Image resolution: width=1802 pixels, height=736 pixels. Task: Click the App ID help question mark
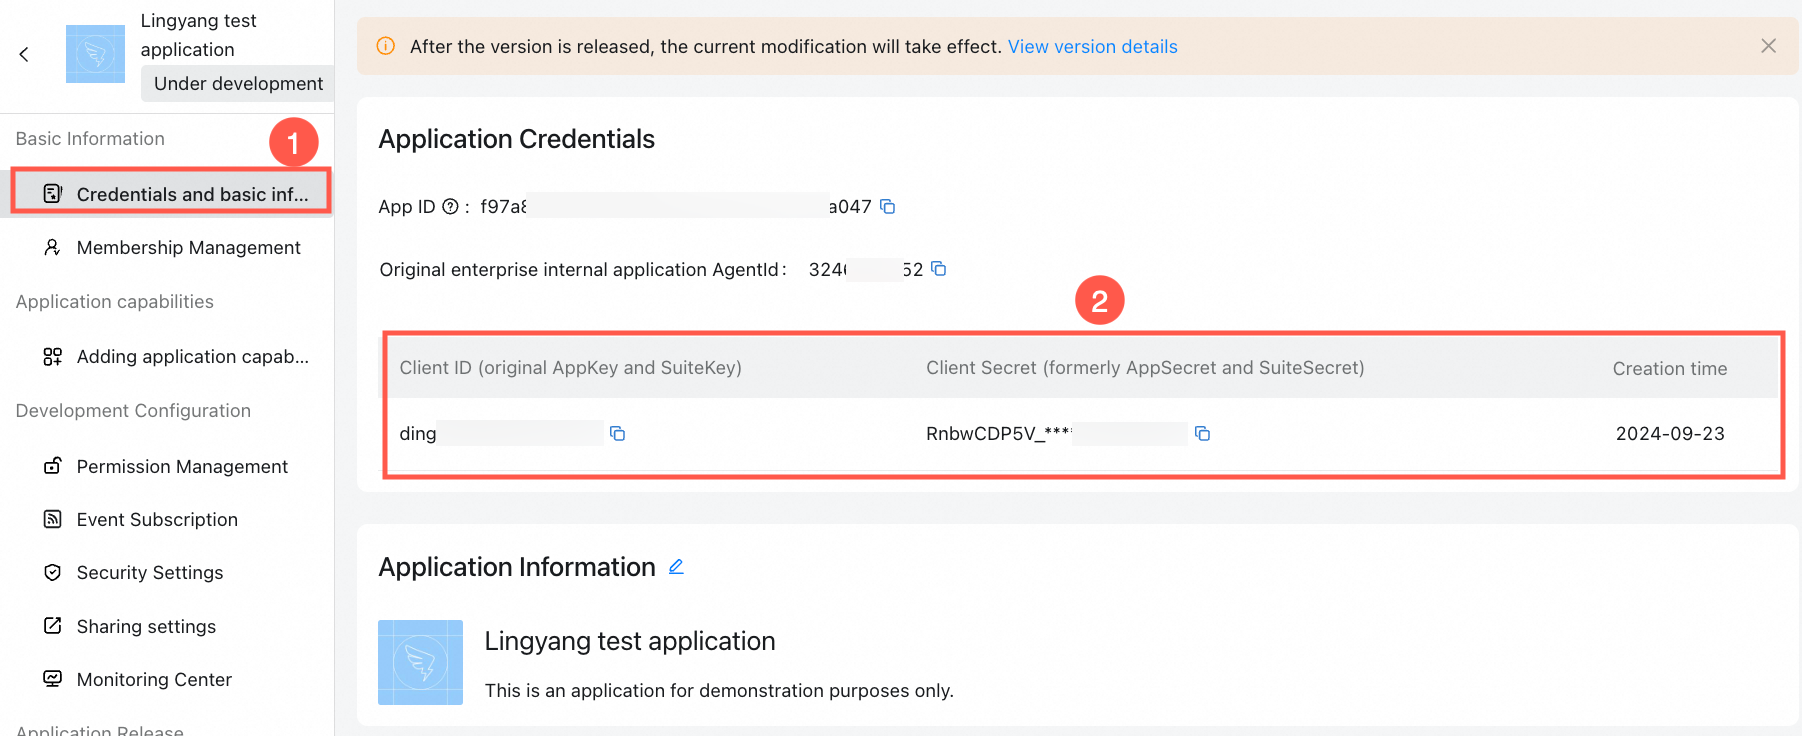[450, 207]
